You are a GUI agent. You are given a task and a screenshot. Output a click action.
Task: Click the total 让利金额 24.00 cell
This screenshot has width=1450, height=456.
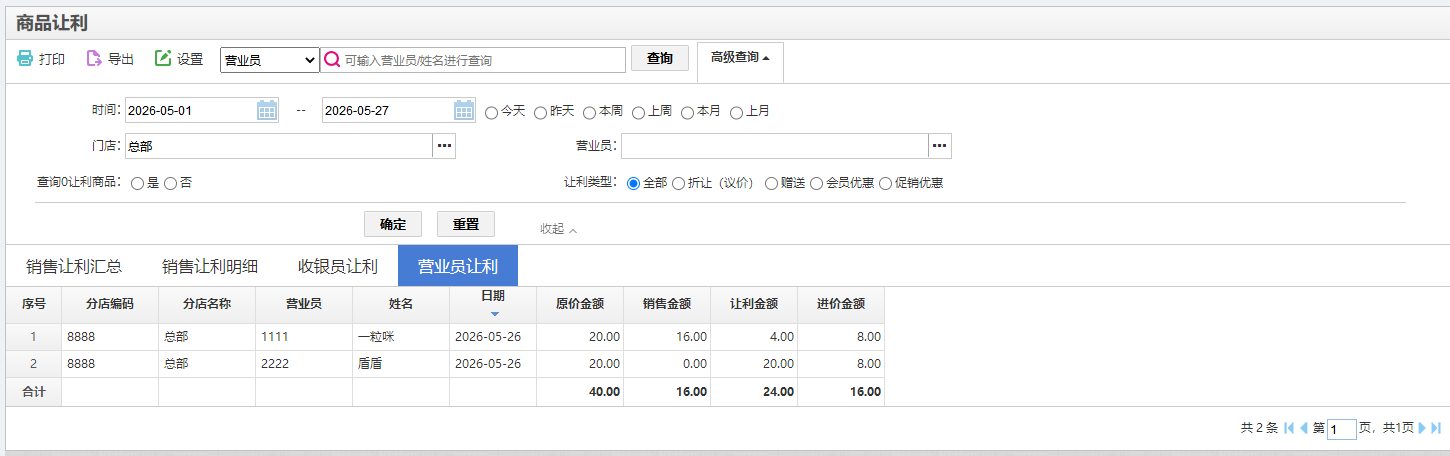point(754,392)
